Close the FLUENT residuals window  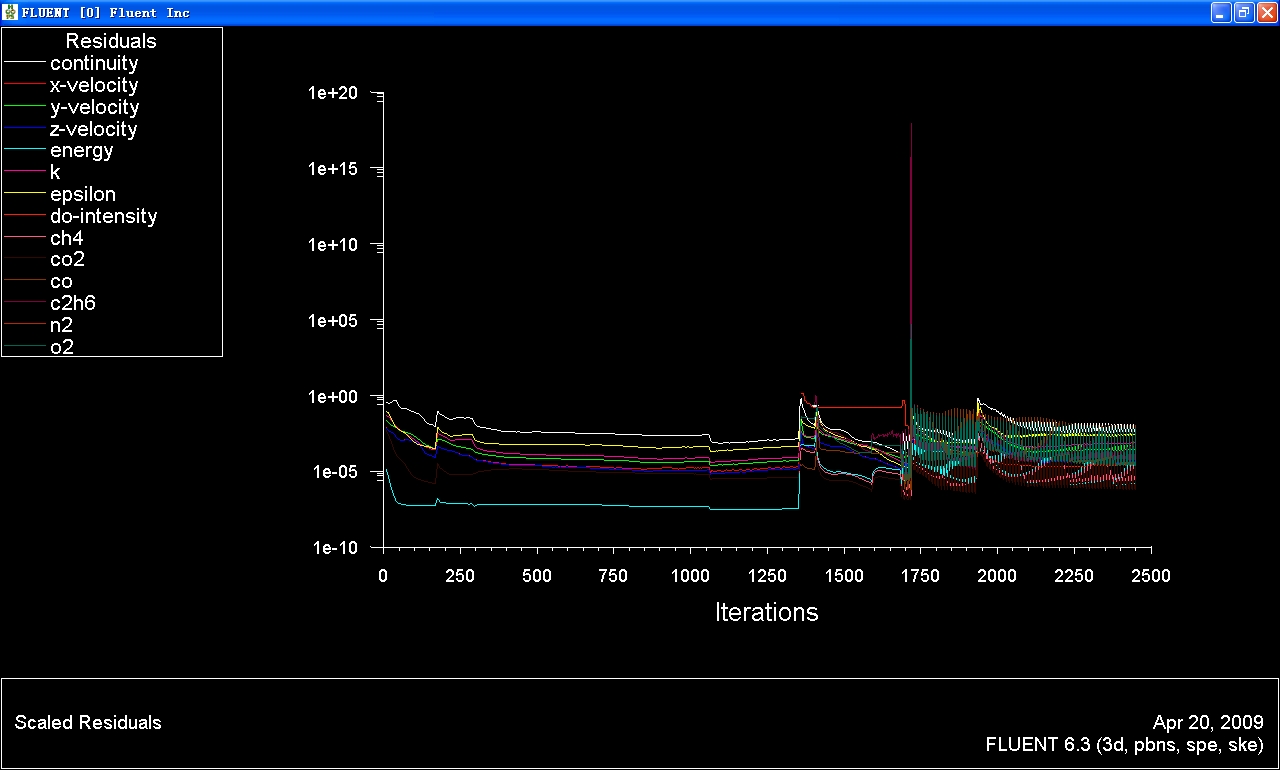(x=1267, y=12)
